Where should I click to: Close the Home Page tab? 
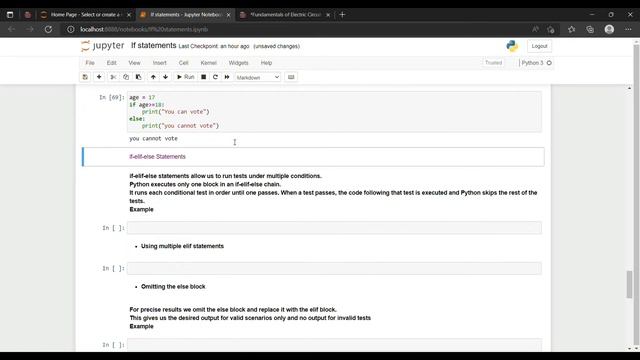point(129,15)
